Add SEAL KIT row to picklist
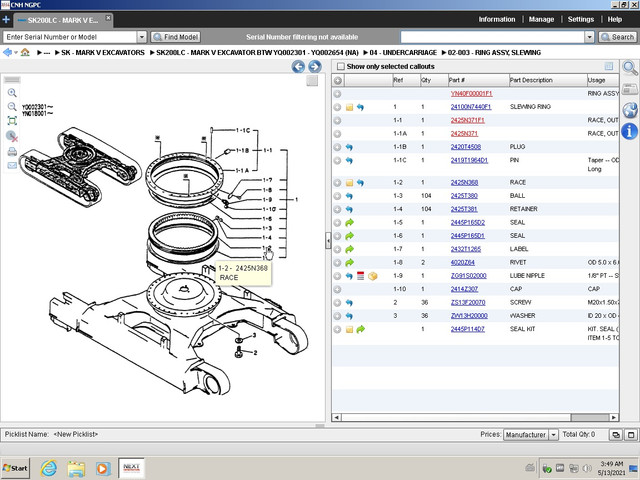640x480 pixels. 337,329
